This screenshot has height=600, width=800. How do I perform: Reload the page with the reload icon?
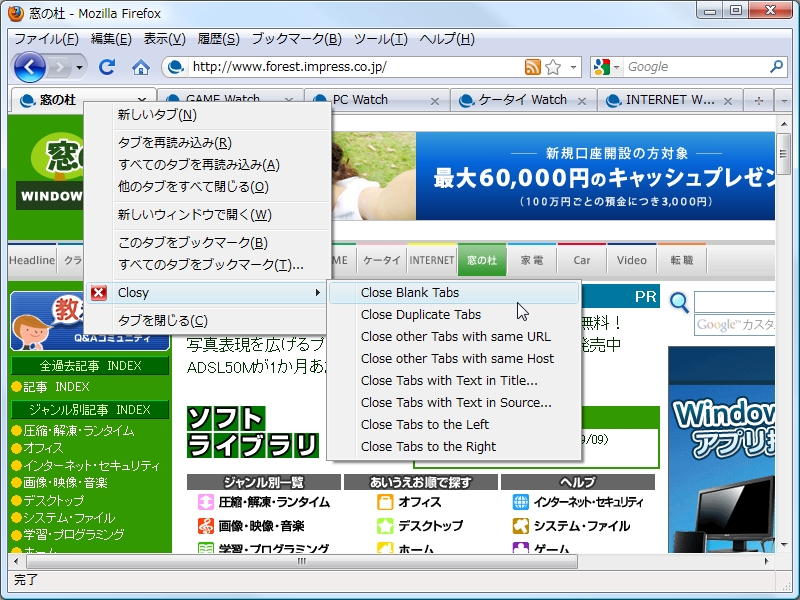[x=107, y=66]
